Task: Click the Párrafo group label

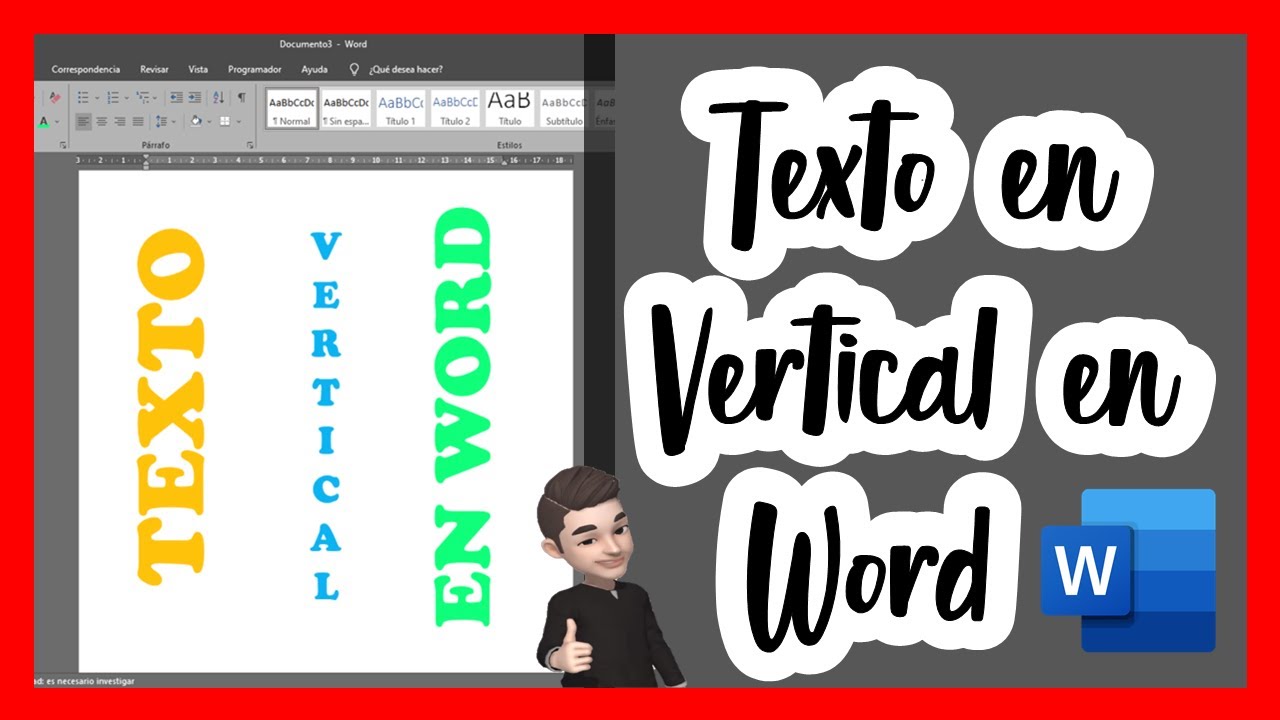Action: (154, 146)
